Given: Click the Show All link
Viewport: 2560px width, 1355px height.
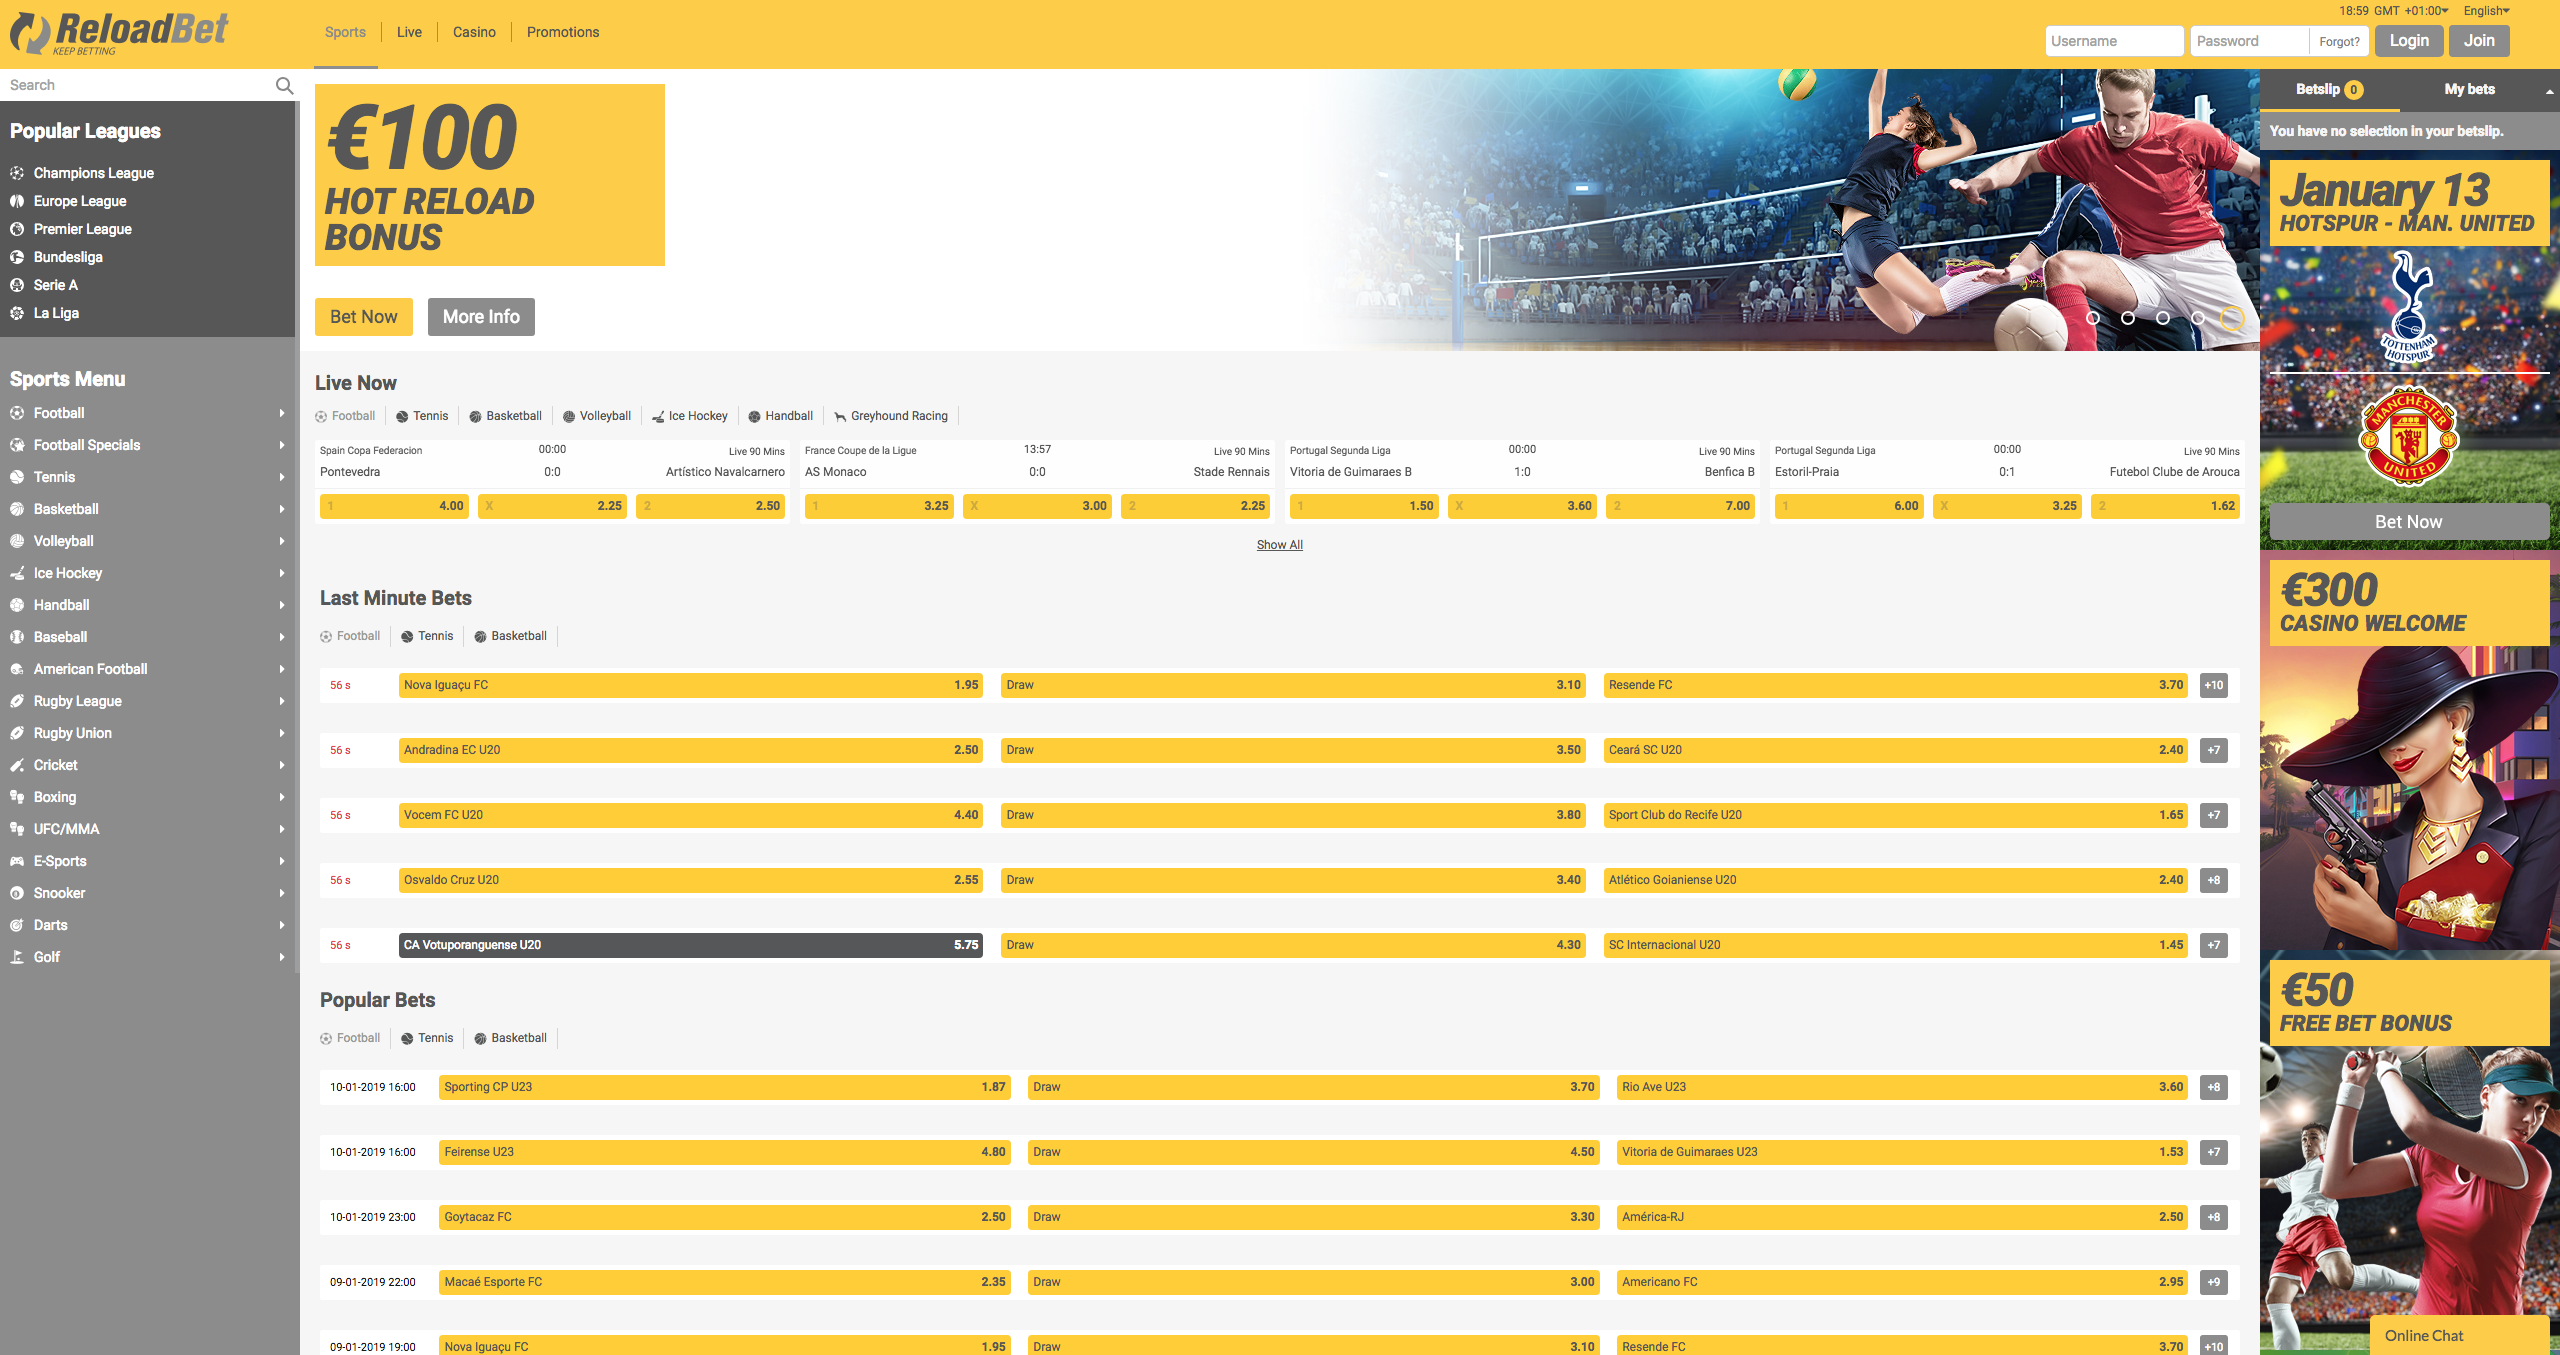Looking at the screenshot, I should 1279,545.
